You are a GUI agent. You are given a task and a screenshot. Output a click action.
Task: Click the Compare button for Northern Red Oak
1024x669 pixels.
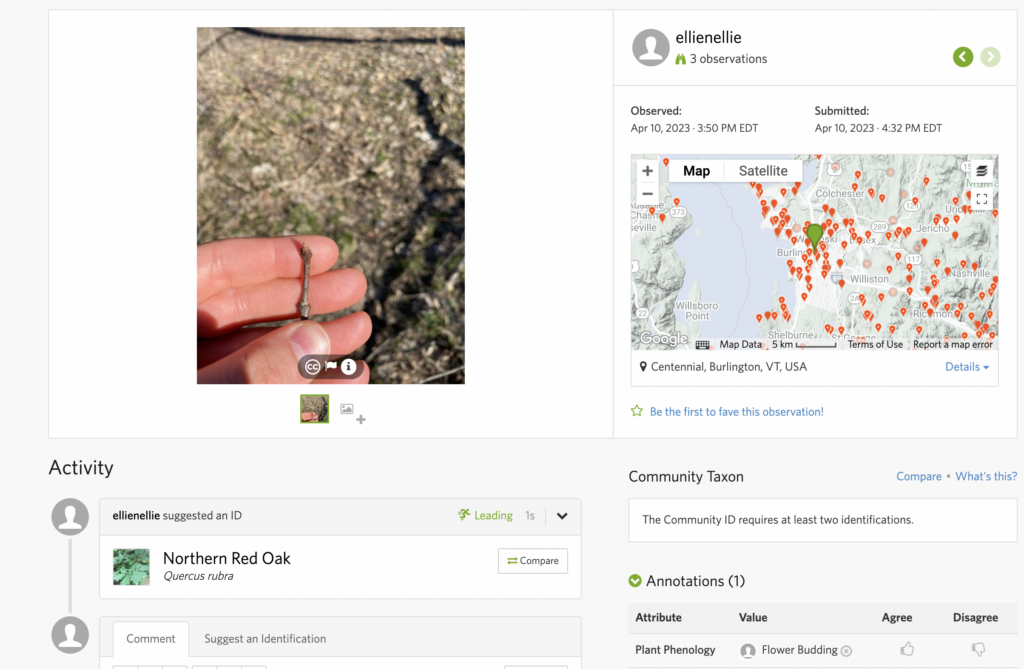coord(532,561)
